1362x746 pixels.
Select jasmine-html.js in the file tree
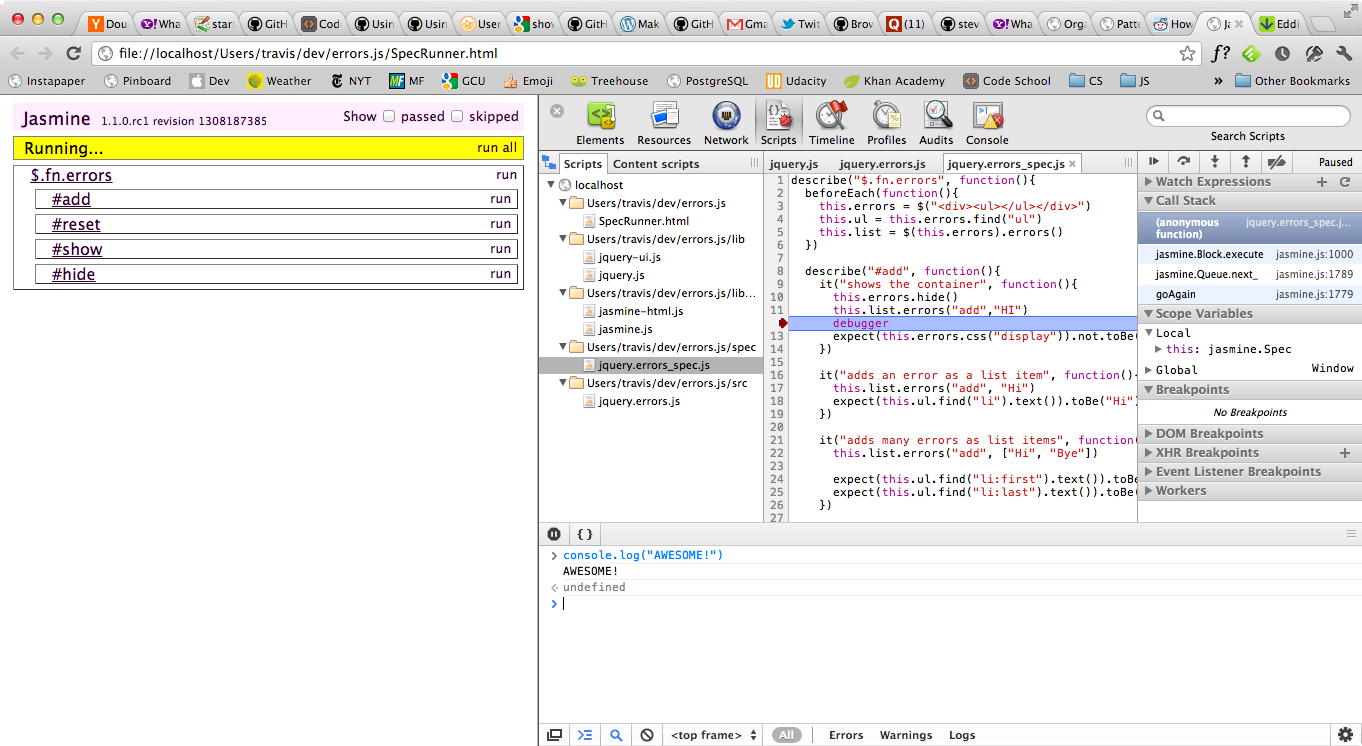[641, 311]
